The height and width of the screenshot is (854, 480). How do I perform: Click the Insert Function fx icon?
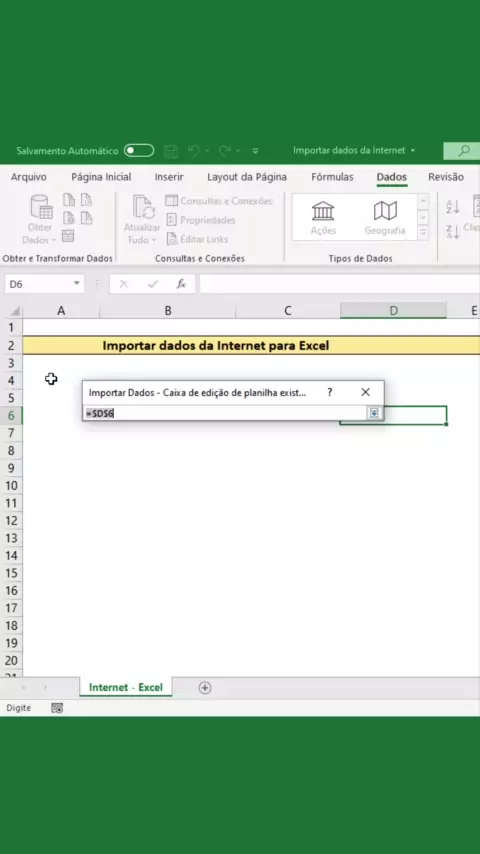tap(181, 284)
